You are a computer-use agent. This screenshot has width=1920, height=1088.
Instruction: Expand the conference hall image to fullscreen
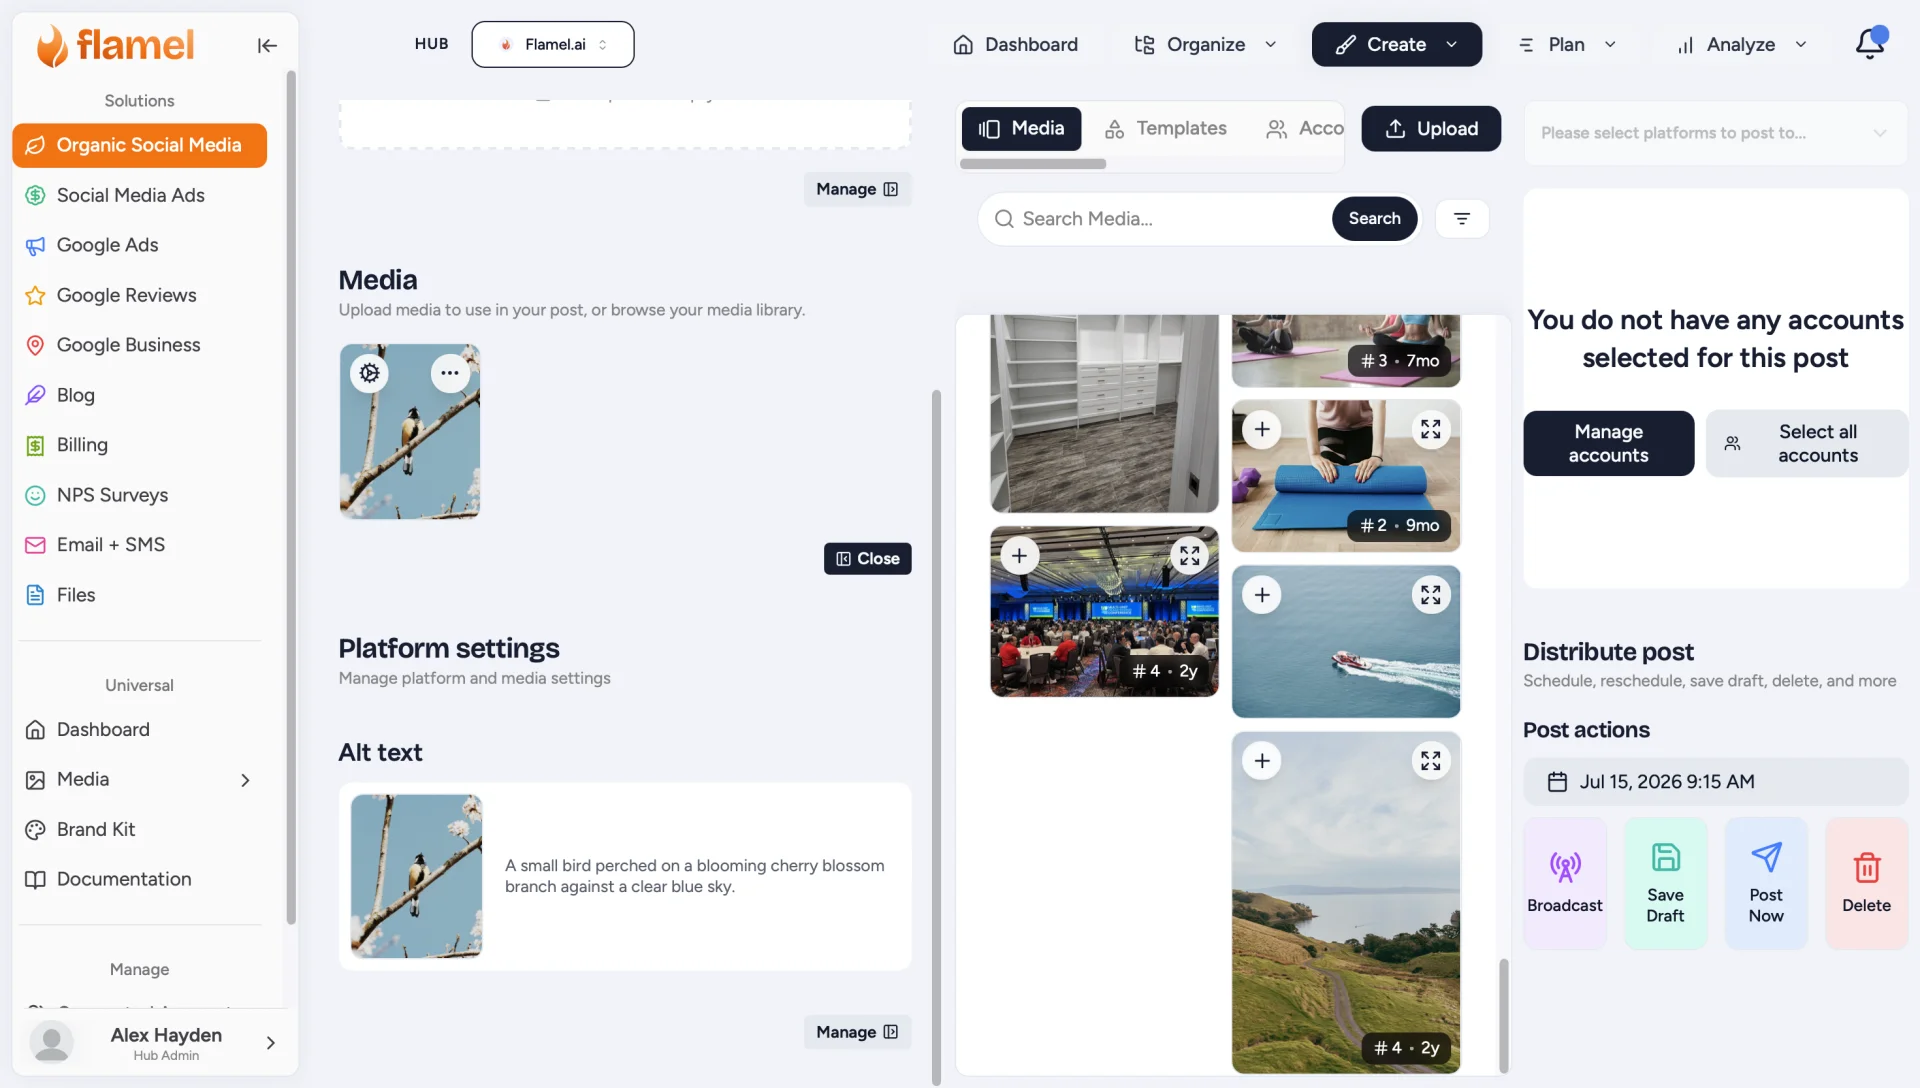[1189, 556]
